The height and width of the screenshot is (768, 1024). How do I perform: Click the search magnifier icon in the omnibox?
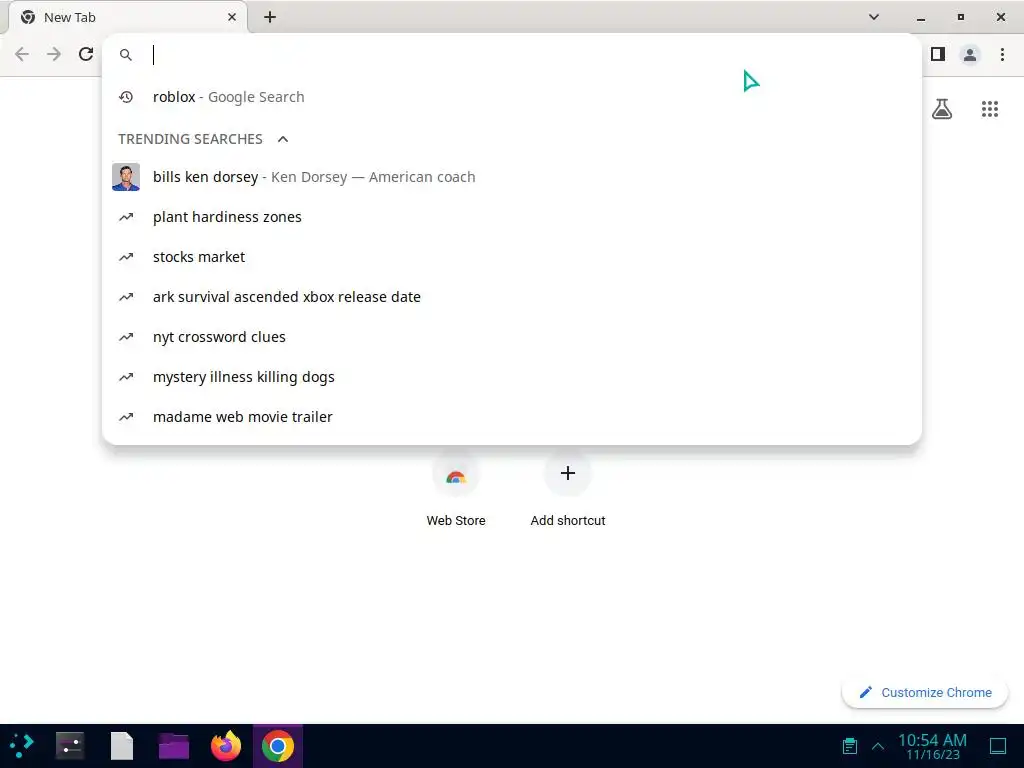(125, 55)
